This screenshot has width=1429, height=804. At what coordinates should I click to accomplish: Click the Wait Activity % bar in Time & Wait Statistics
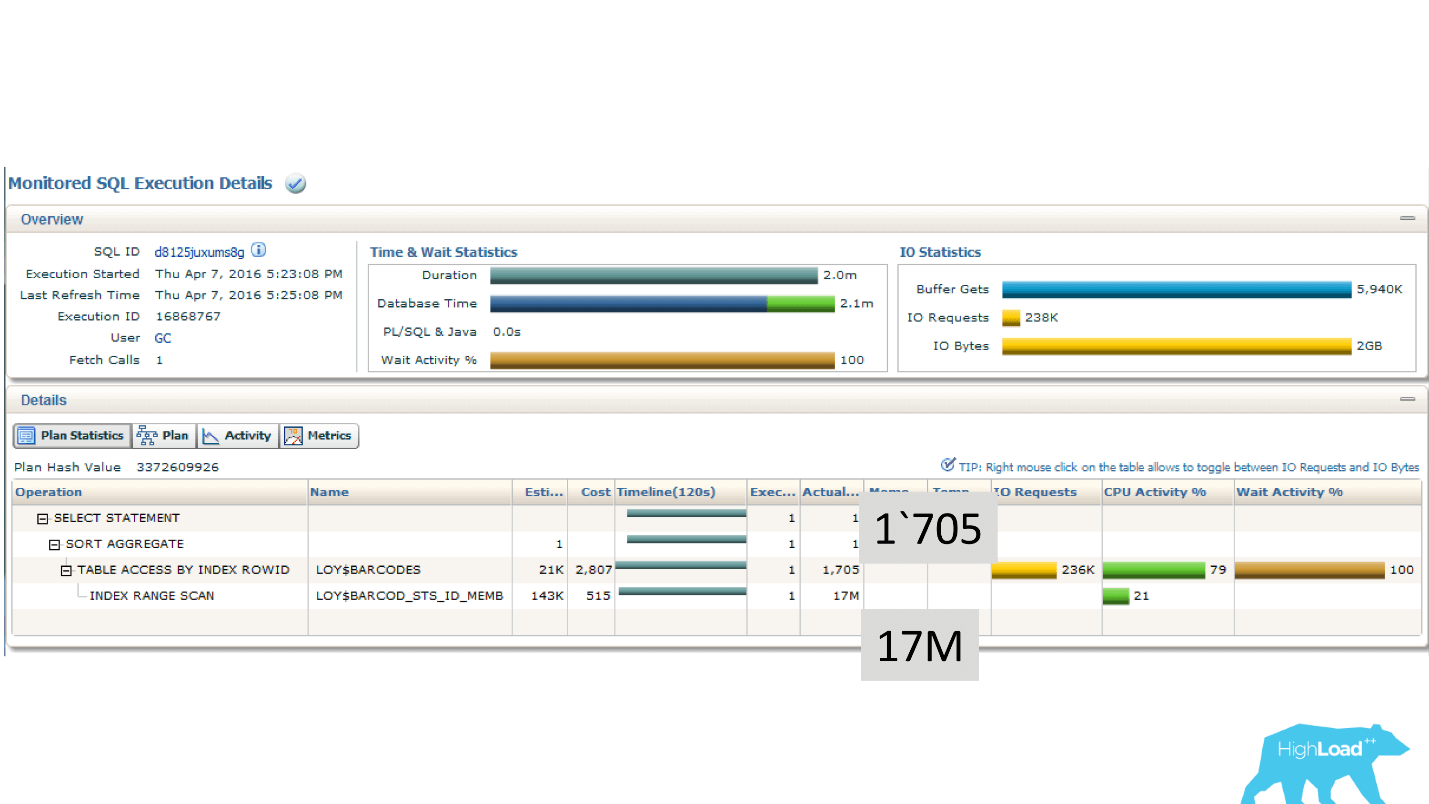pyautogui.click(x=662, y=360)
